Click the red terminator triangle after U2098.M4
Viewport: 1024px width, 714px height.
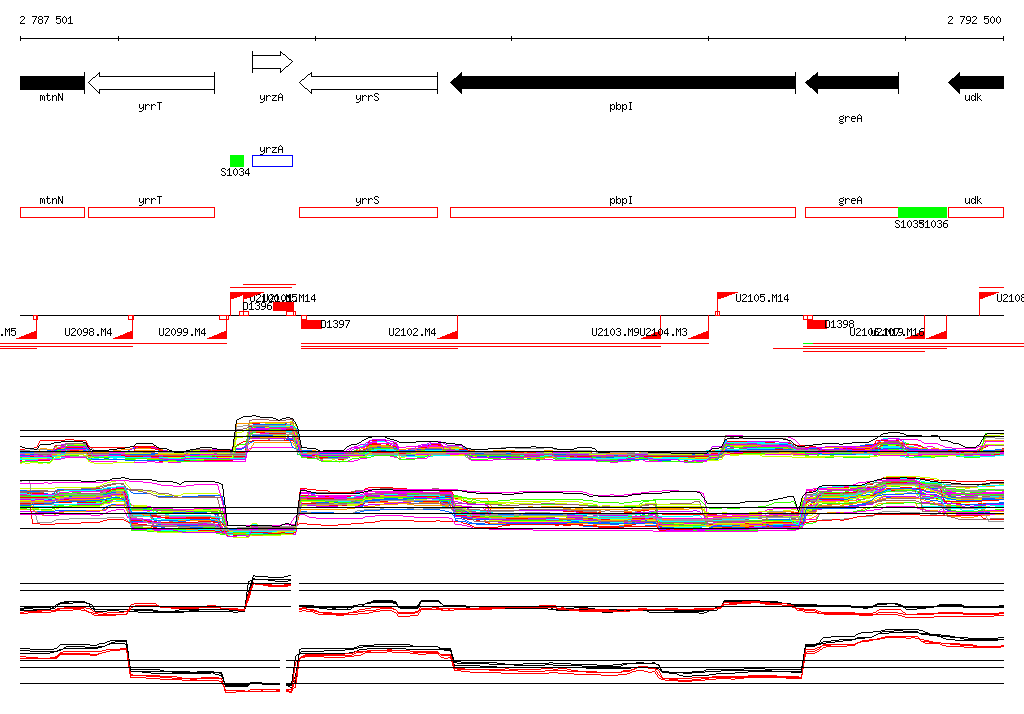tap(123, 334)
